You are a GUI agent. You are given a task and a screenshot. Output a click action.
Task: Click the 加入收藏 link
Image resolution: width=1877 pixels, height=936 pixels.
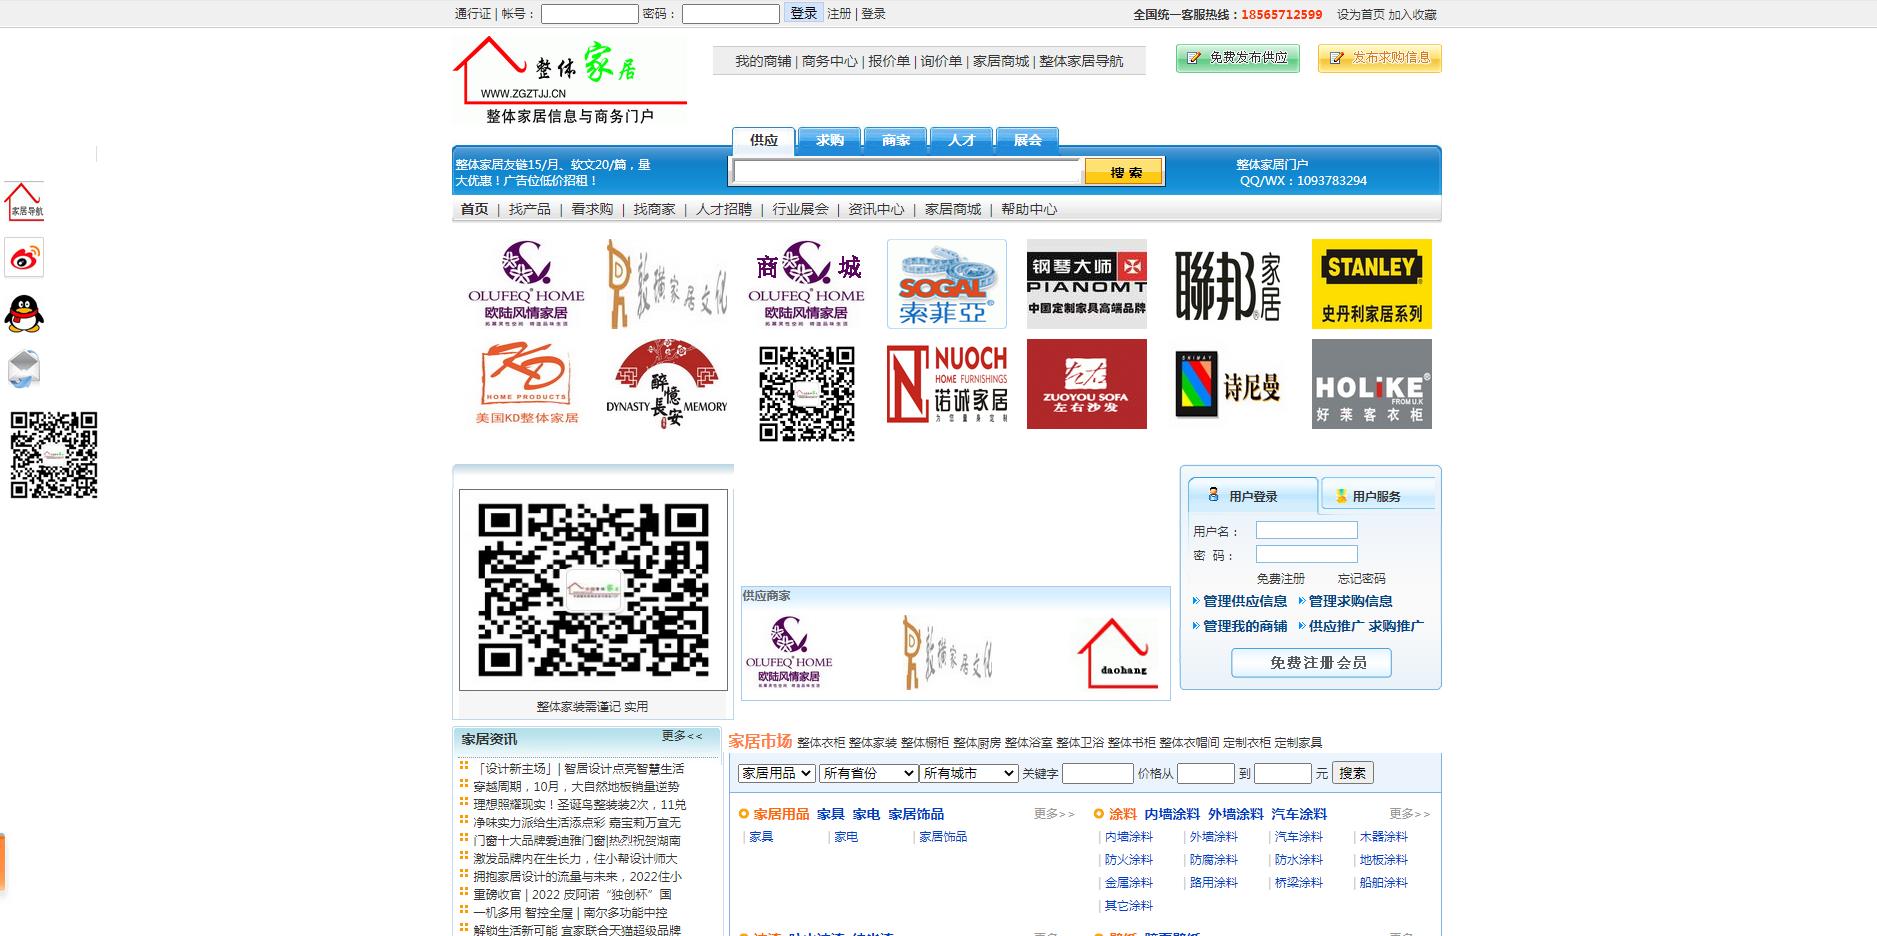[x=1412, y=15]
